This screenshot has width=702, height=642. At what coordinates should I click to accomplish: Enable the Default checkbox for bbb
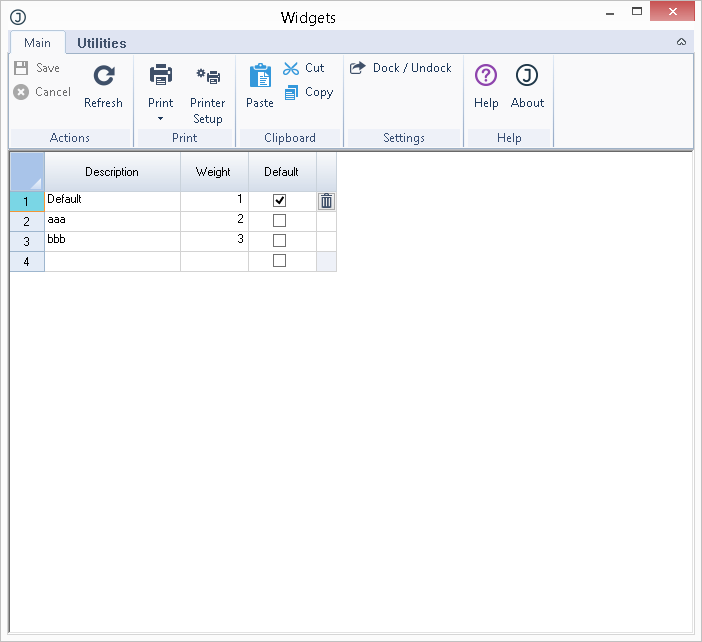tap(280, 241)
